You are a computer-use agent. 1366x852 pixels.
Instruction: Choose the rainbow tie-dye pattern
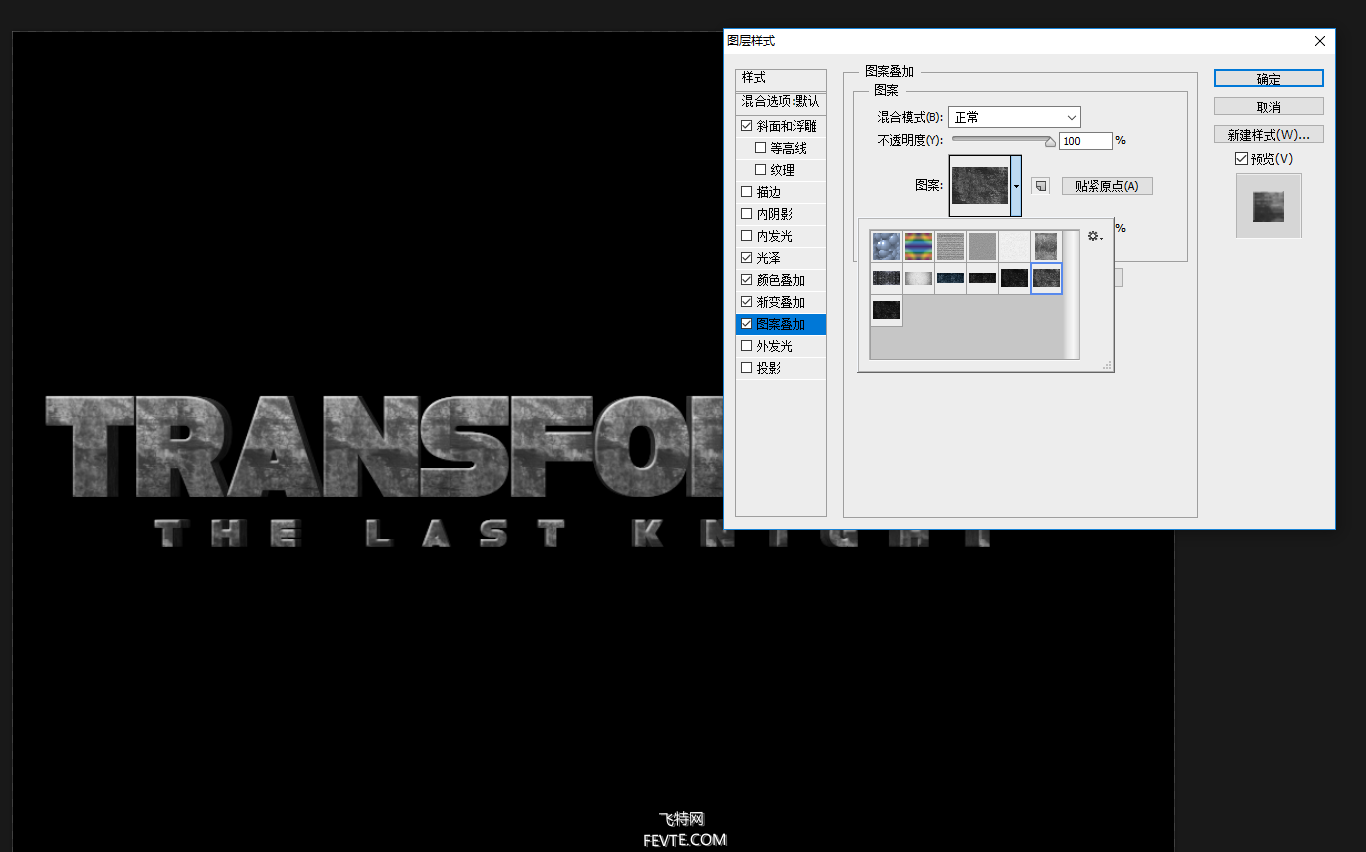pyautogui.click(x=918, y=246)
